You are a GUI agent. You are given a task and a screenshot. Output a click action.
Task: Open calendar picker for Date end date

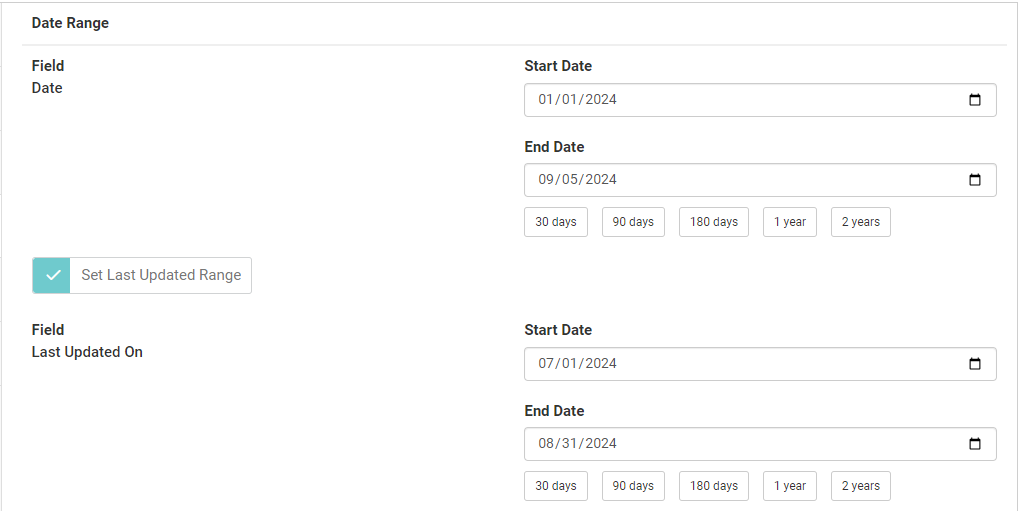[975, 180]
